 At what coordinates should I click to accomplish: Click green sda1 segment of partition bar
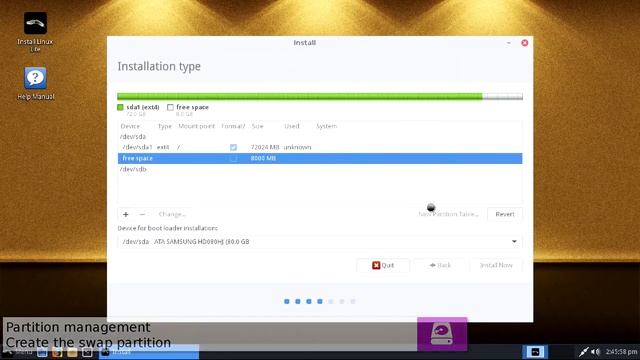coord(300,97)
